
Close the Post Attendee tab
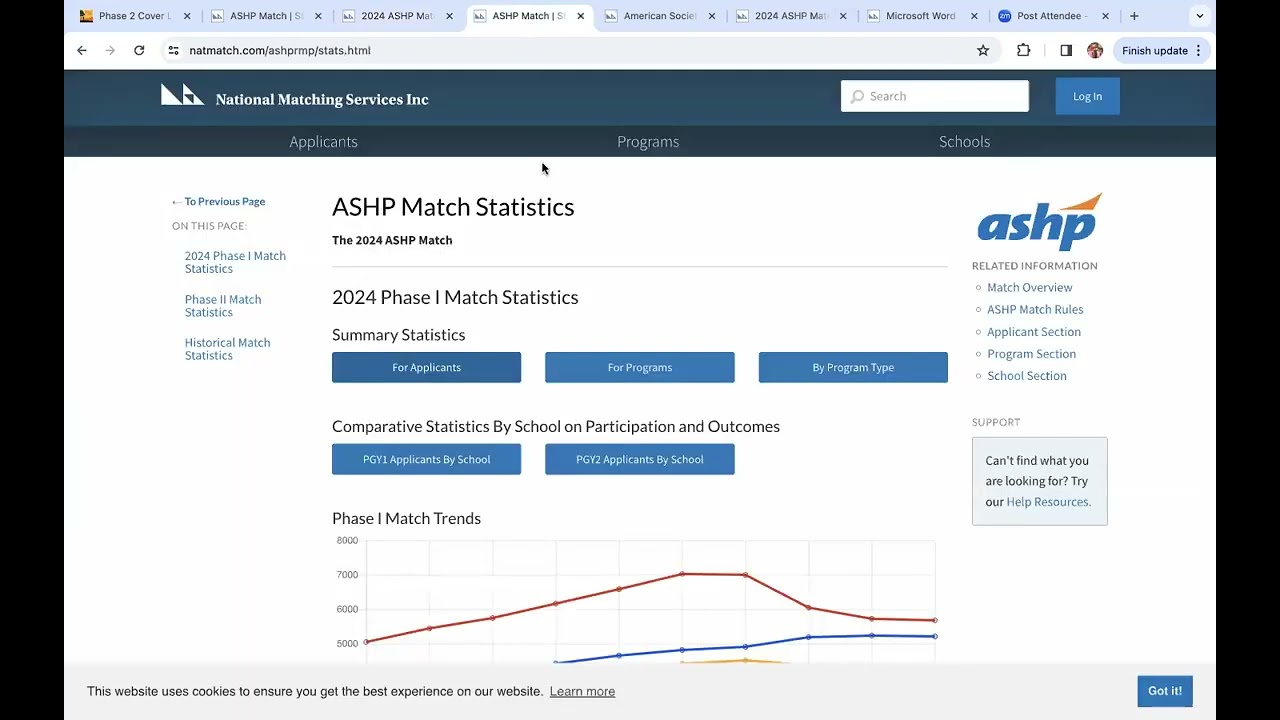click(1105, 16)
